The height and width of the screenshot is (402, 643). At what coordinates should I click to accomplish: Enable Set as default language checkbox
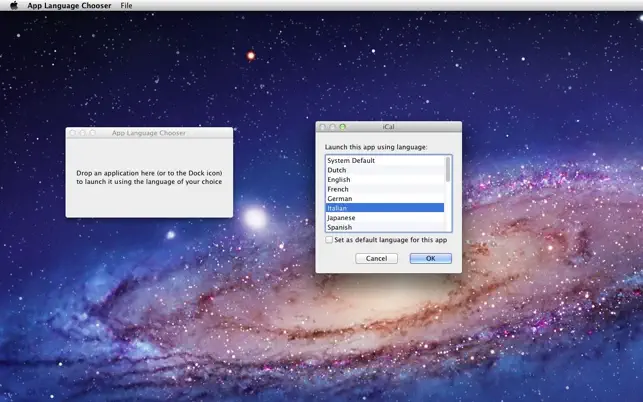(x=329, y=240)
